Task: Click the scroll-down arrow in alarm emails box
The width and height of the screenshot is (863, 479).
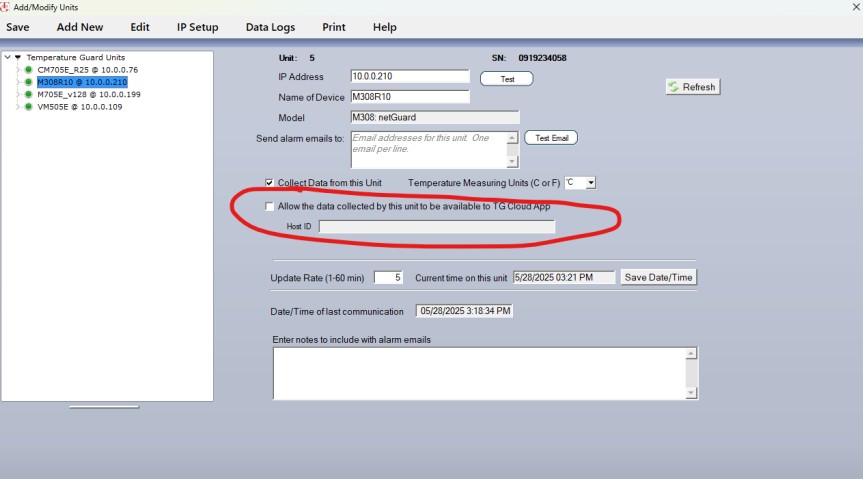Action: 513,161
